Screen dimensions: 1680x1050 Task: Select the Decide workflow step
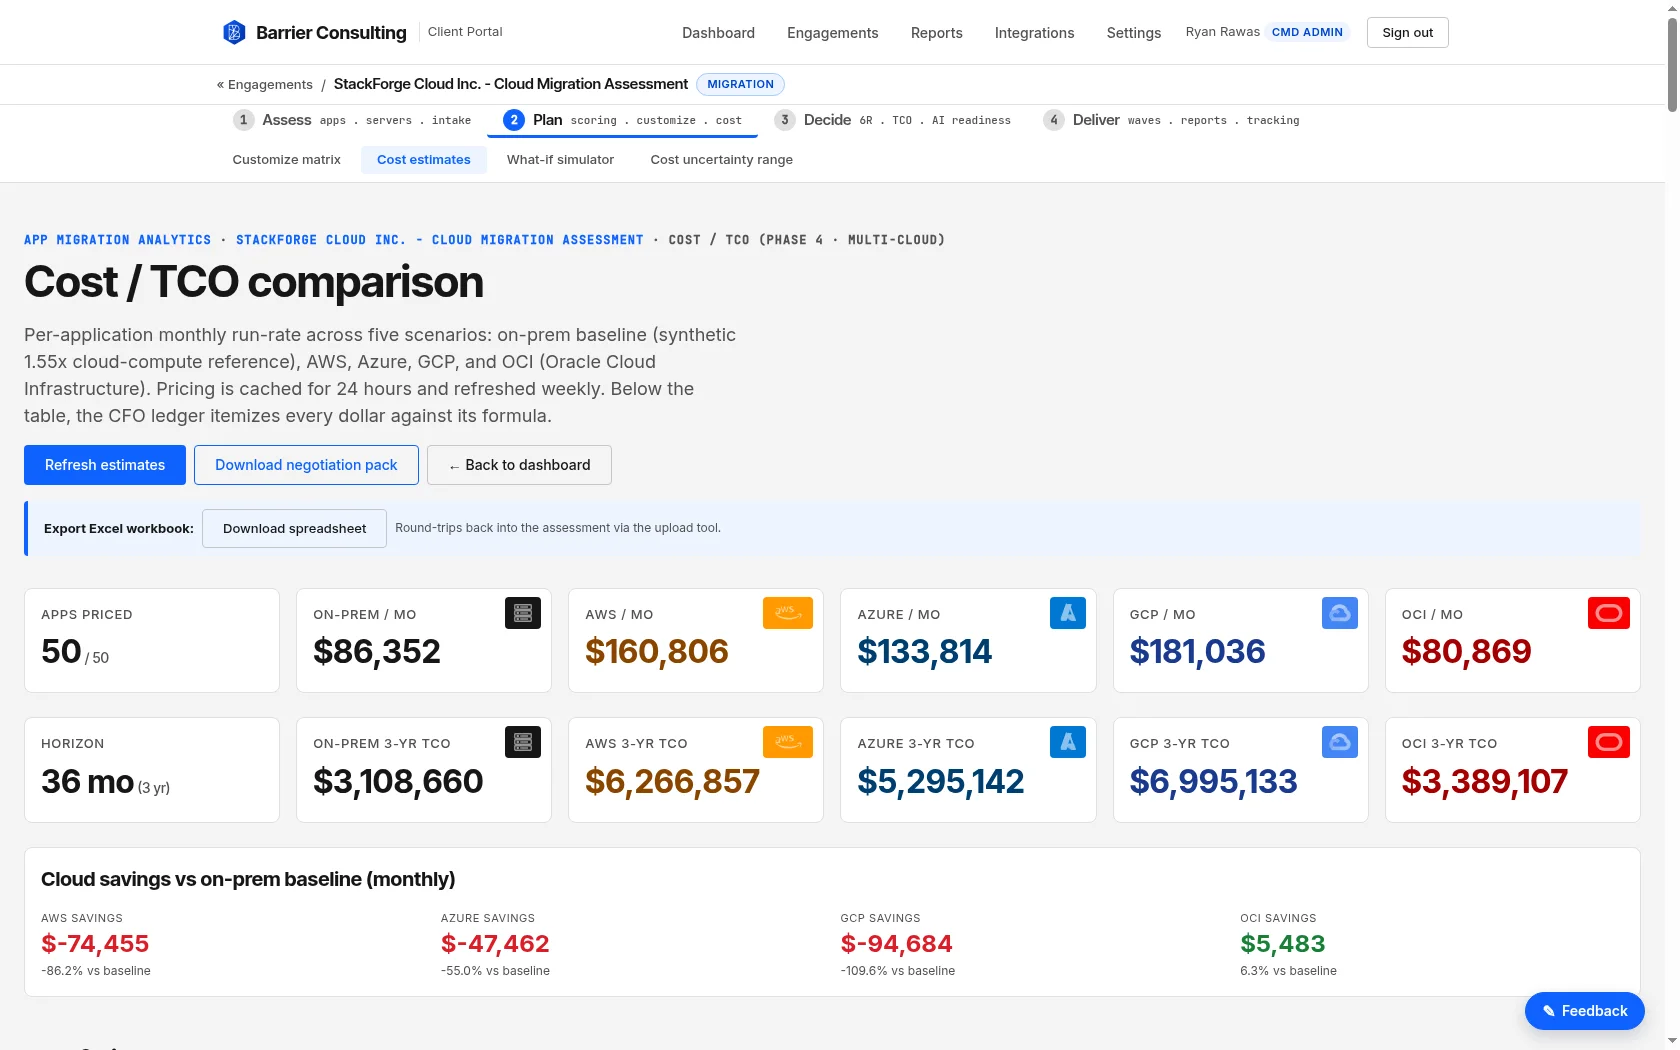tap(892, 120)
